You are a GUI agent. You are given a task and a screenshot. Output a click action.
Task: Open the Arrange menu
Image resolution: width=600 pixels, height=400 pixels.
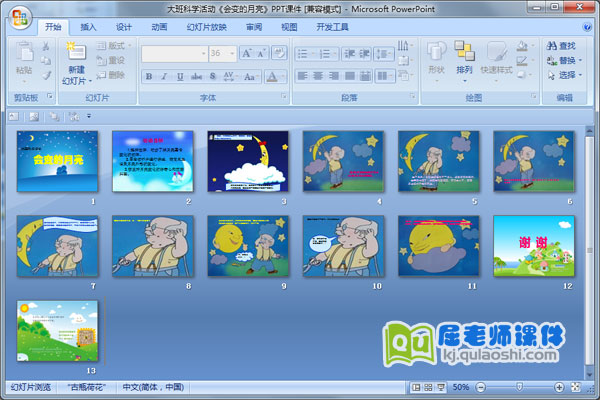click(465, 60)
